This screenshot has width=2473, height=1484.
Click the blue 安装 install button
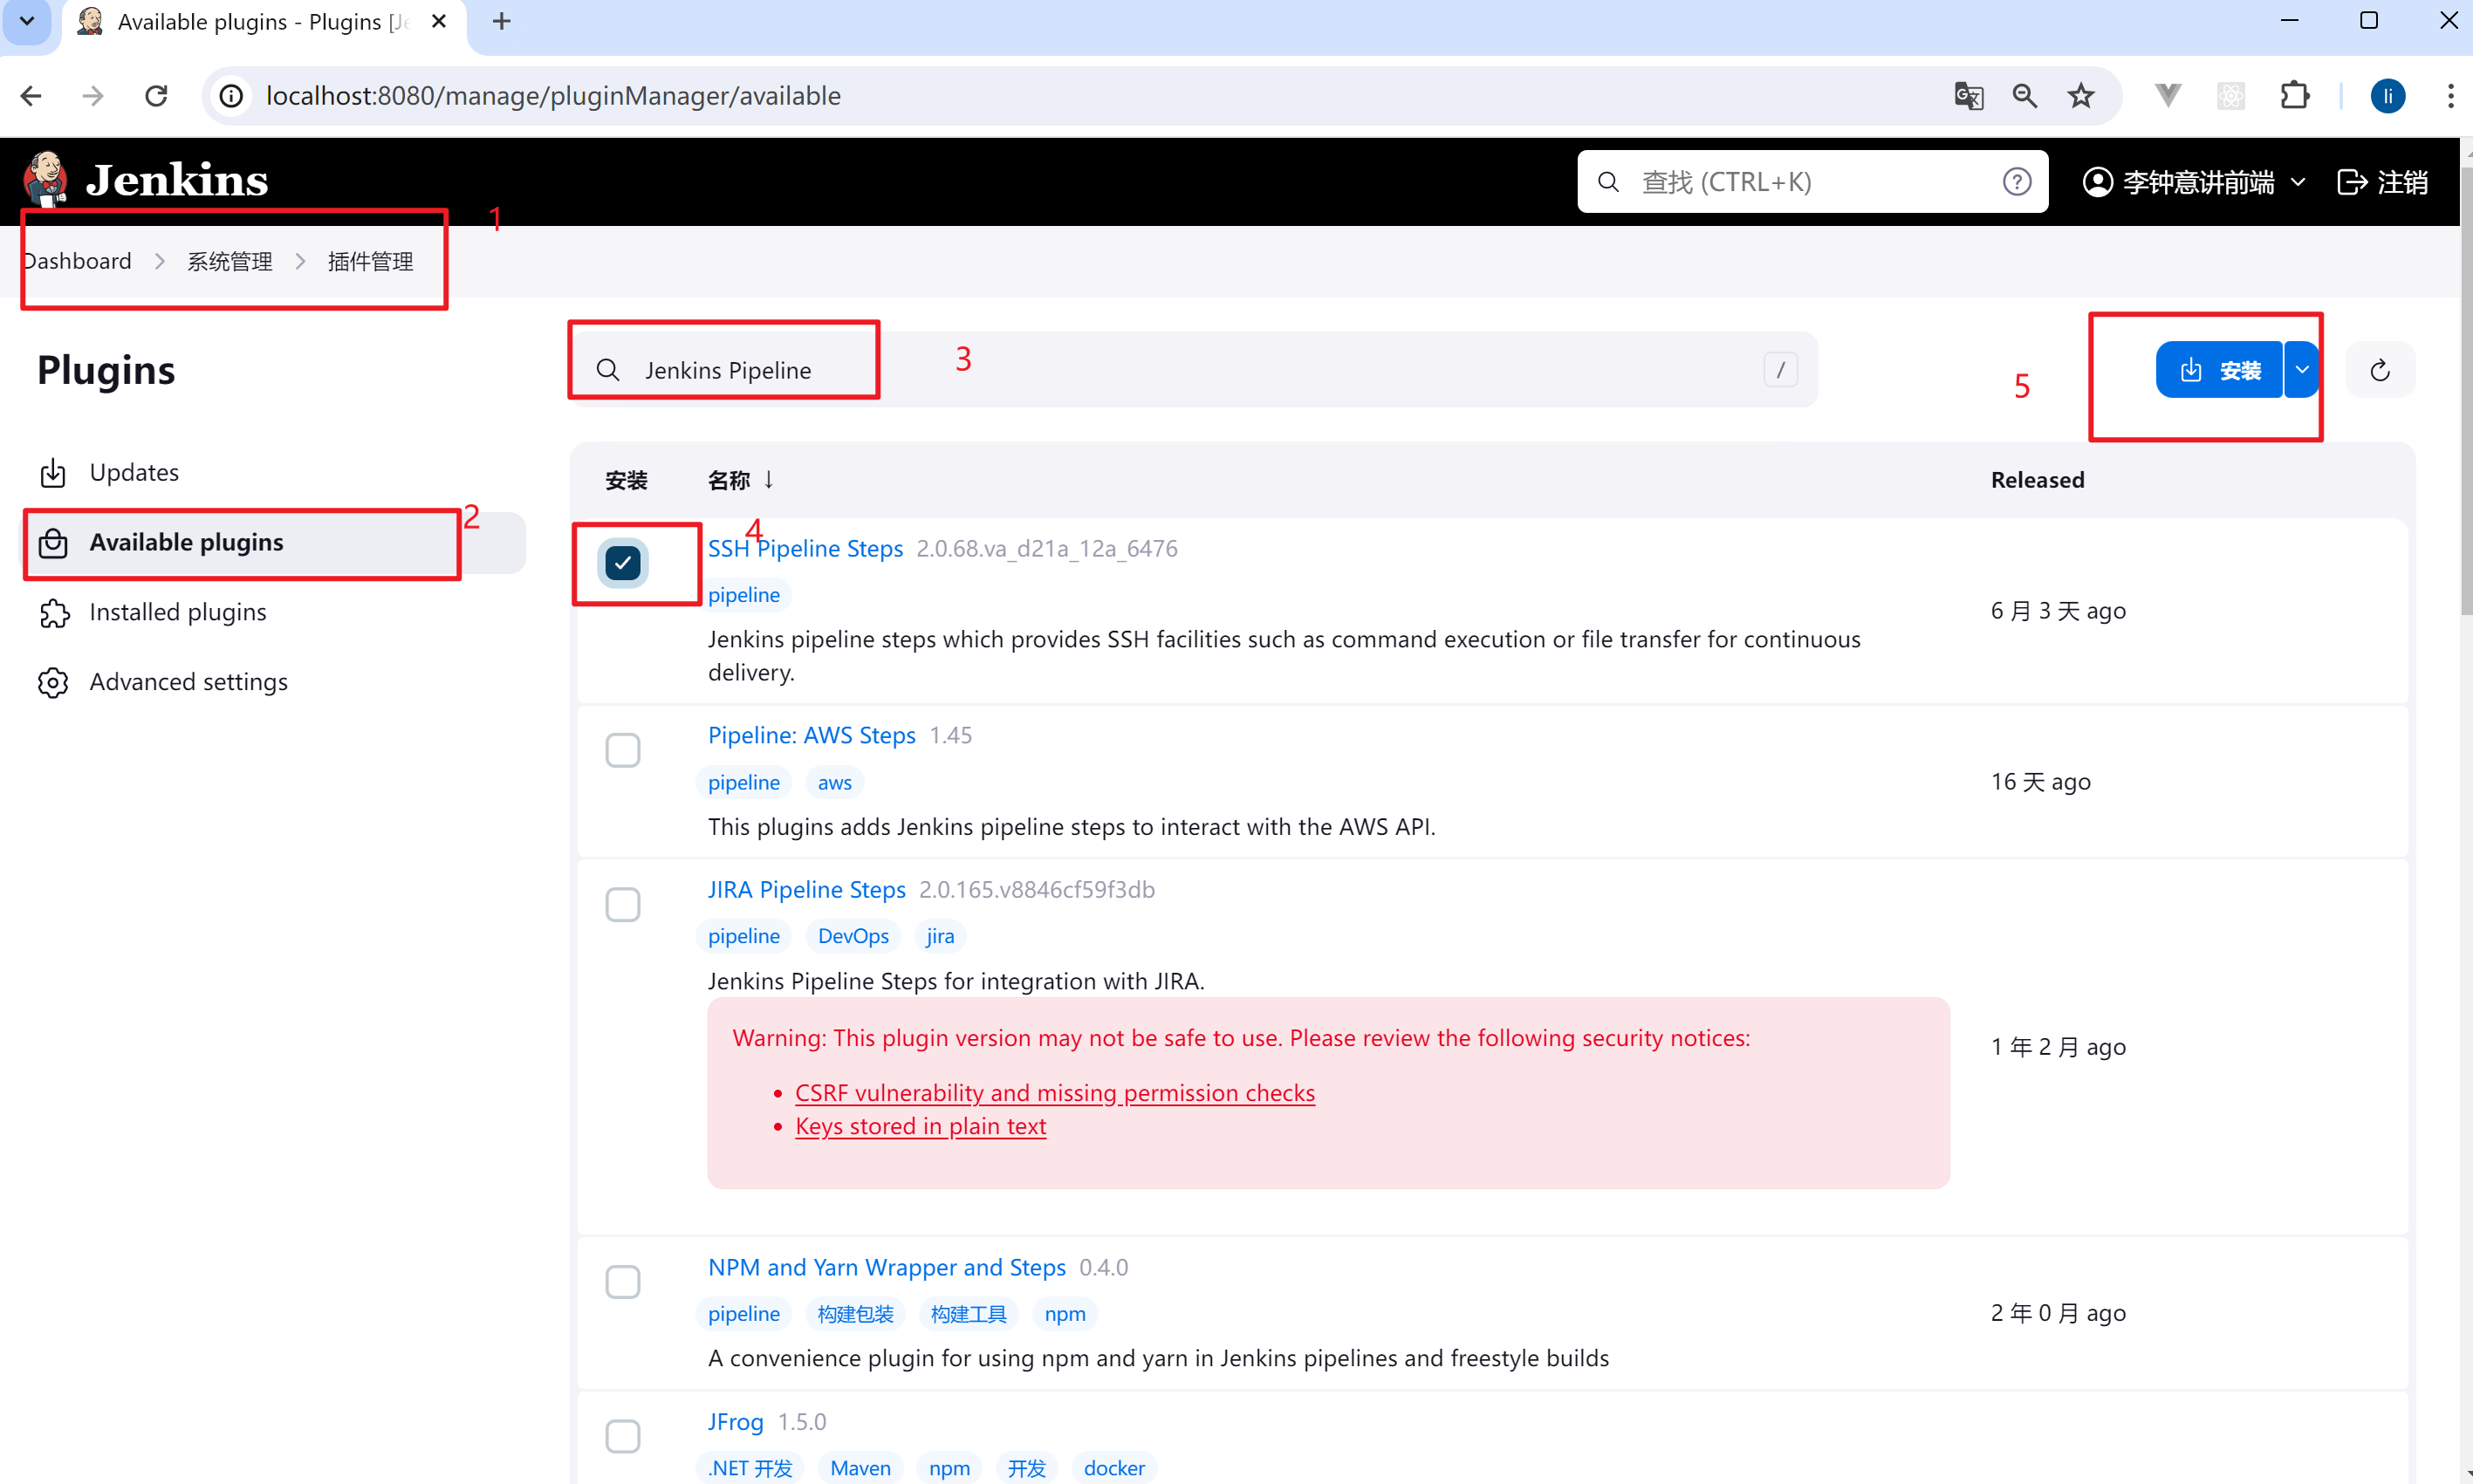2219,370
